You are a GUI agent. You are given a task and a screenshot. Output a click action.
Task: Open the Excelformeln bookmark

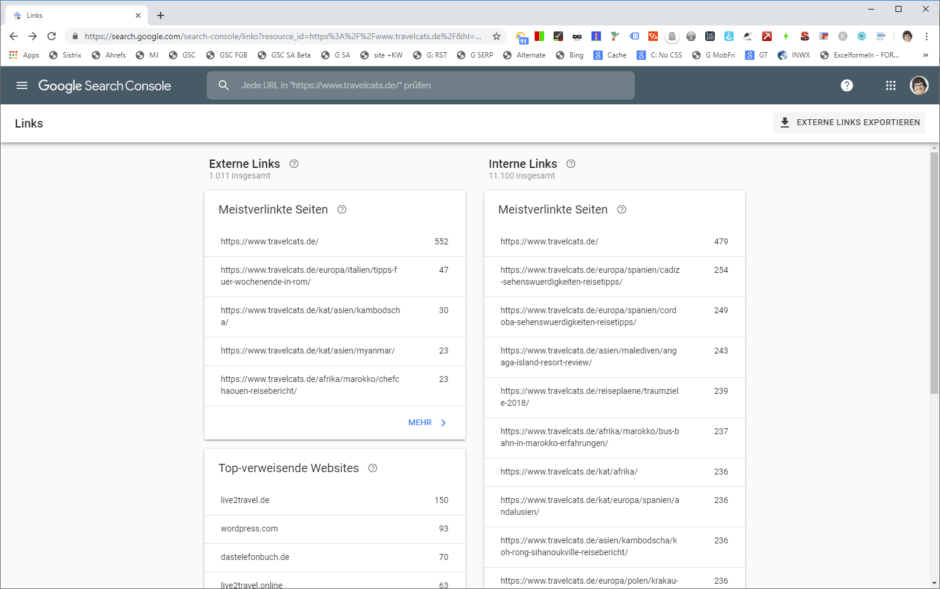pos(860,55)
